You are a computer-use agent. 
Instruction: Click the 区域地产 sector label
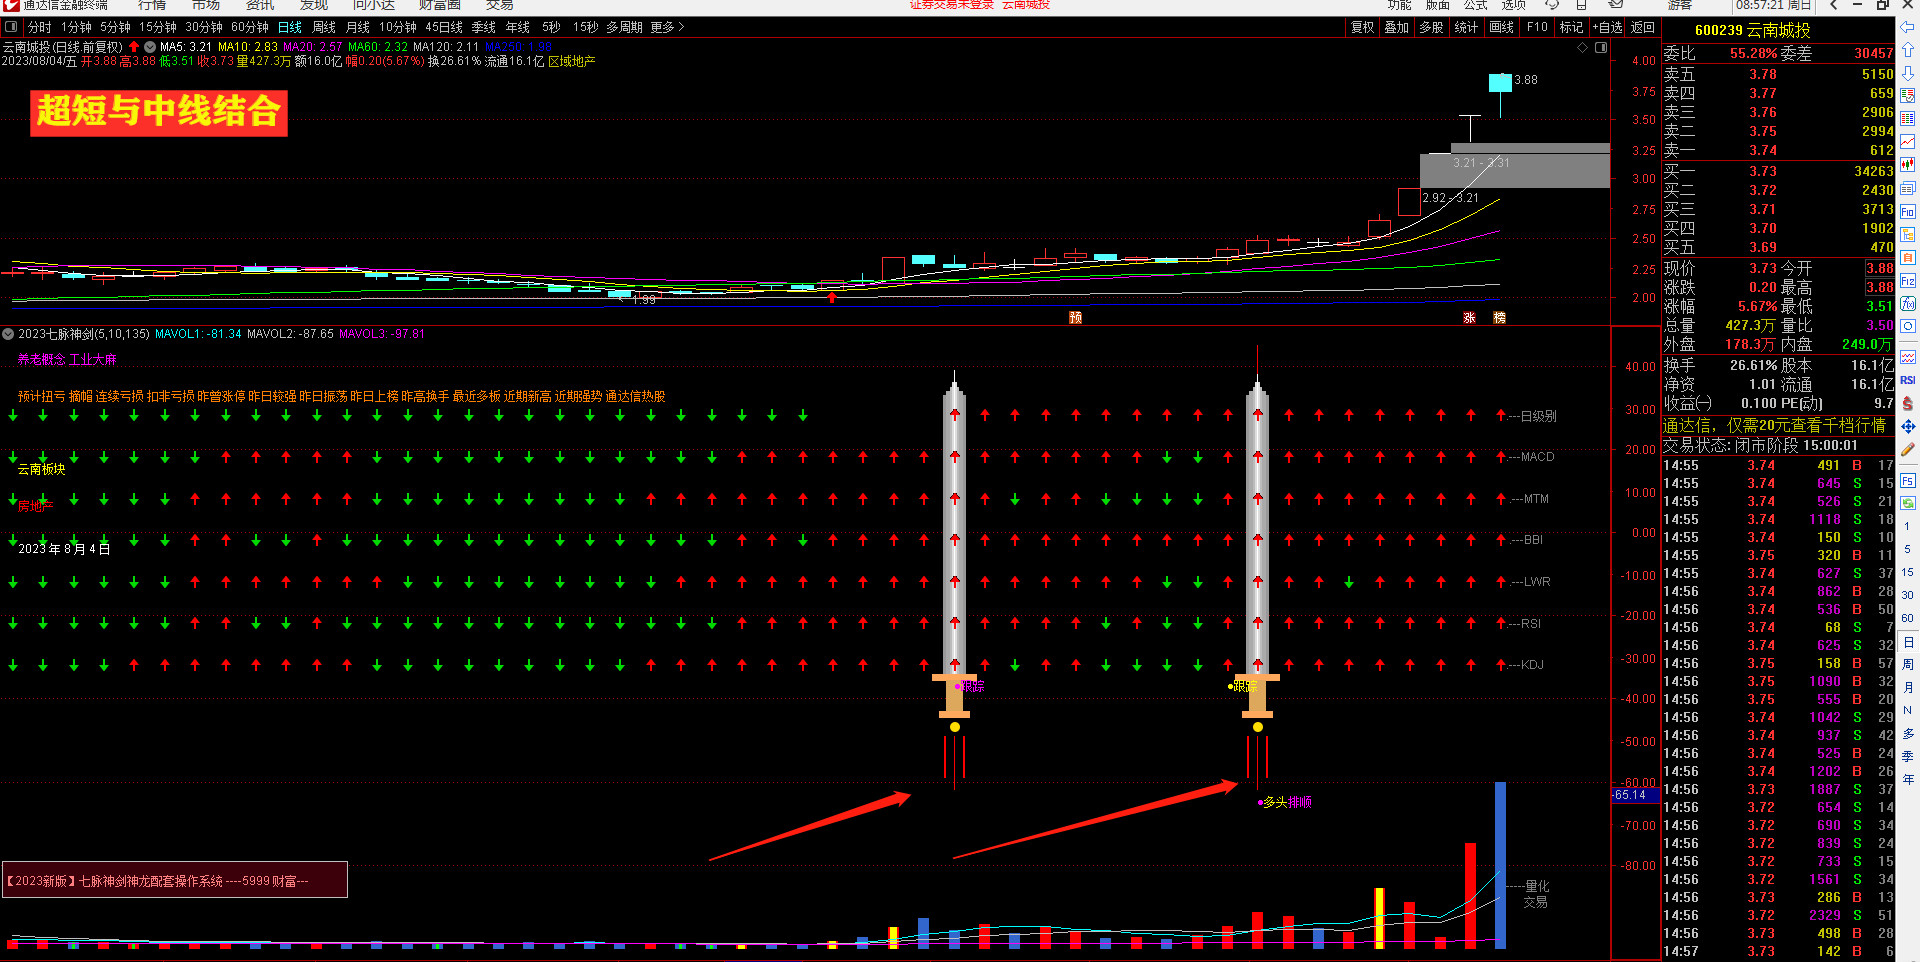(x=572, y=62)
